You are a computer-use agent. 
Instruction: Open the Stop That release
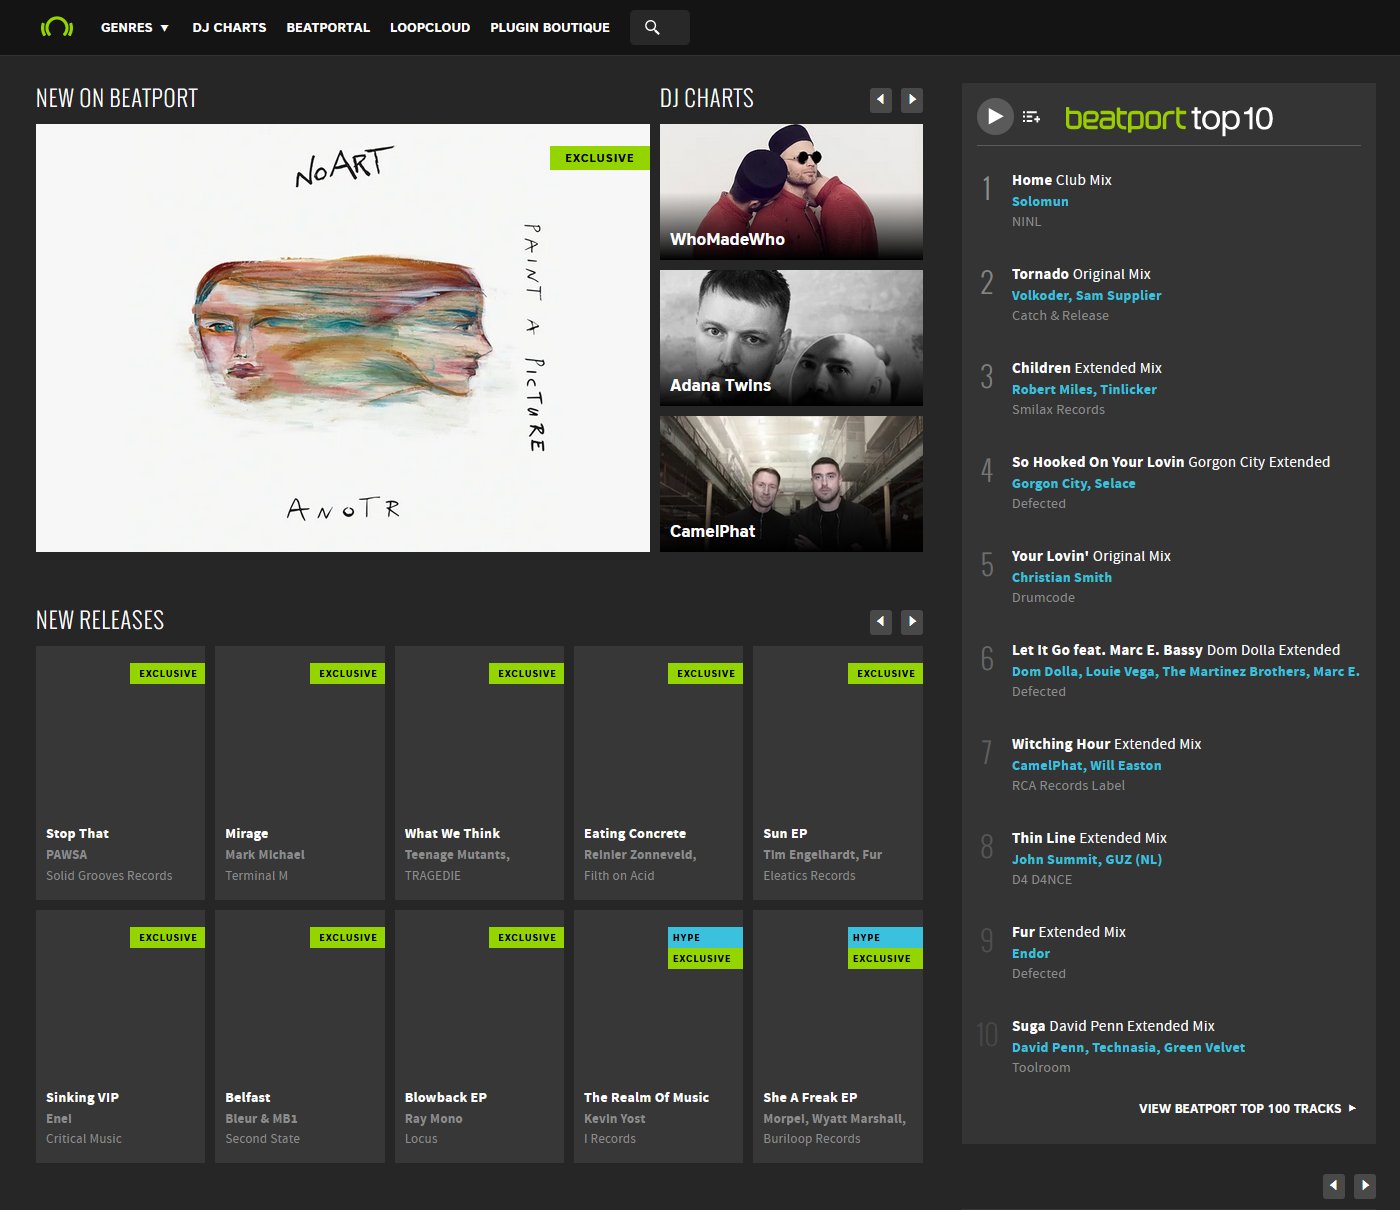click(x=77, y=833)
